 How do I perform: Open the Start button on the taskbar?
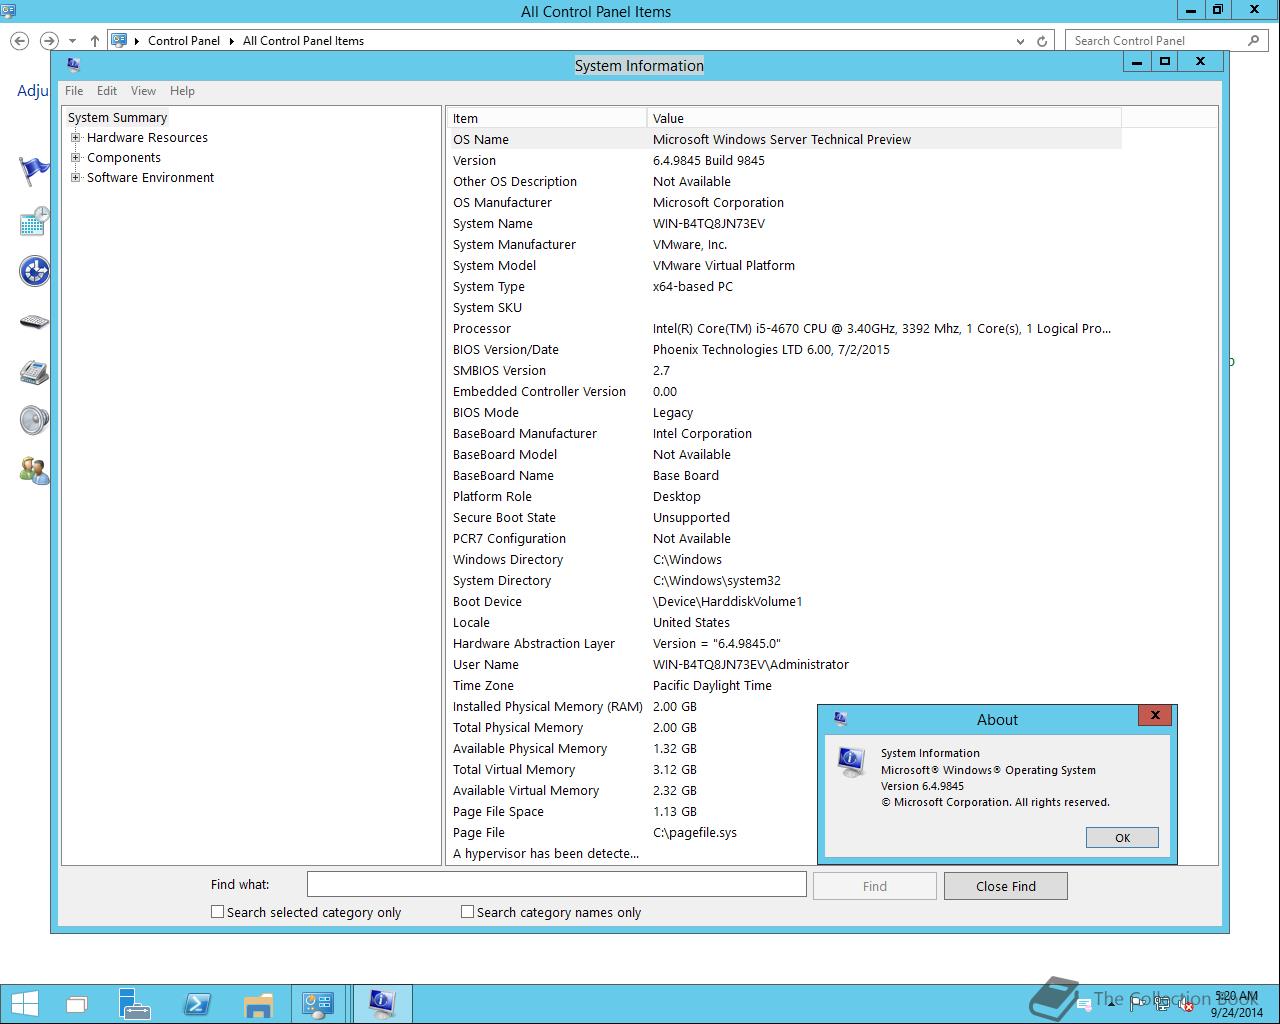(x=24, y=1004)
